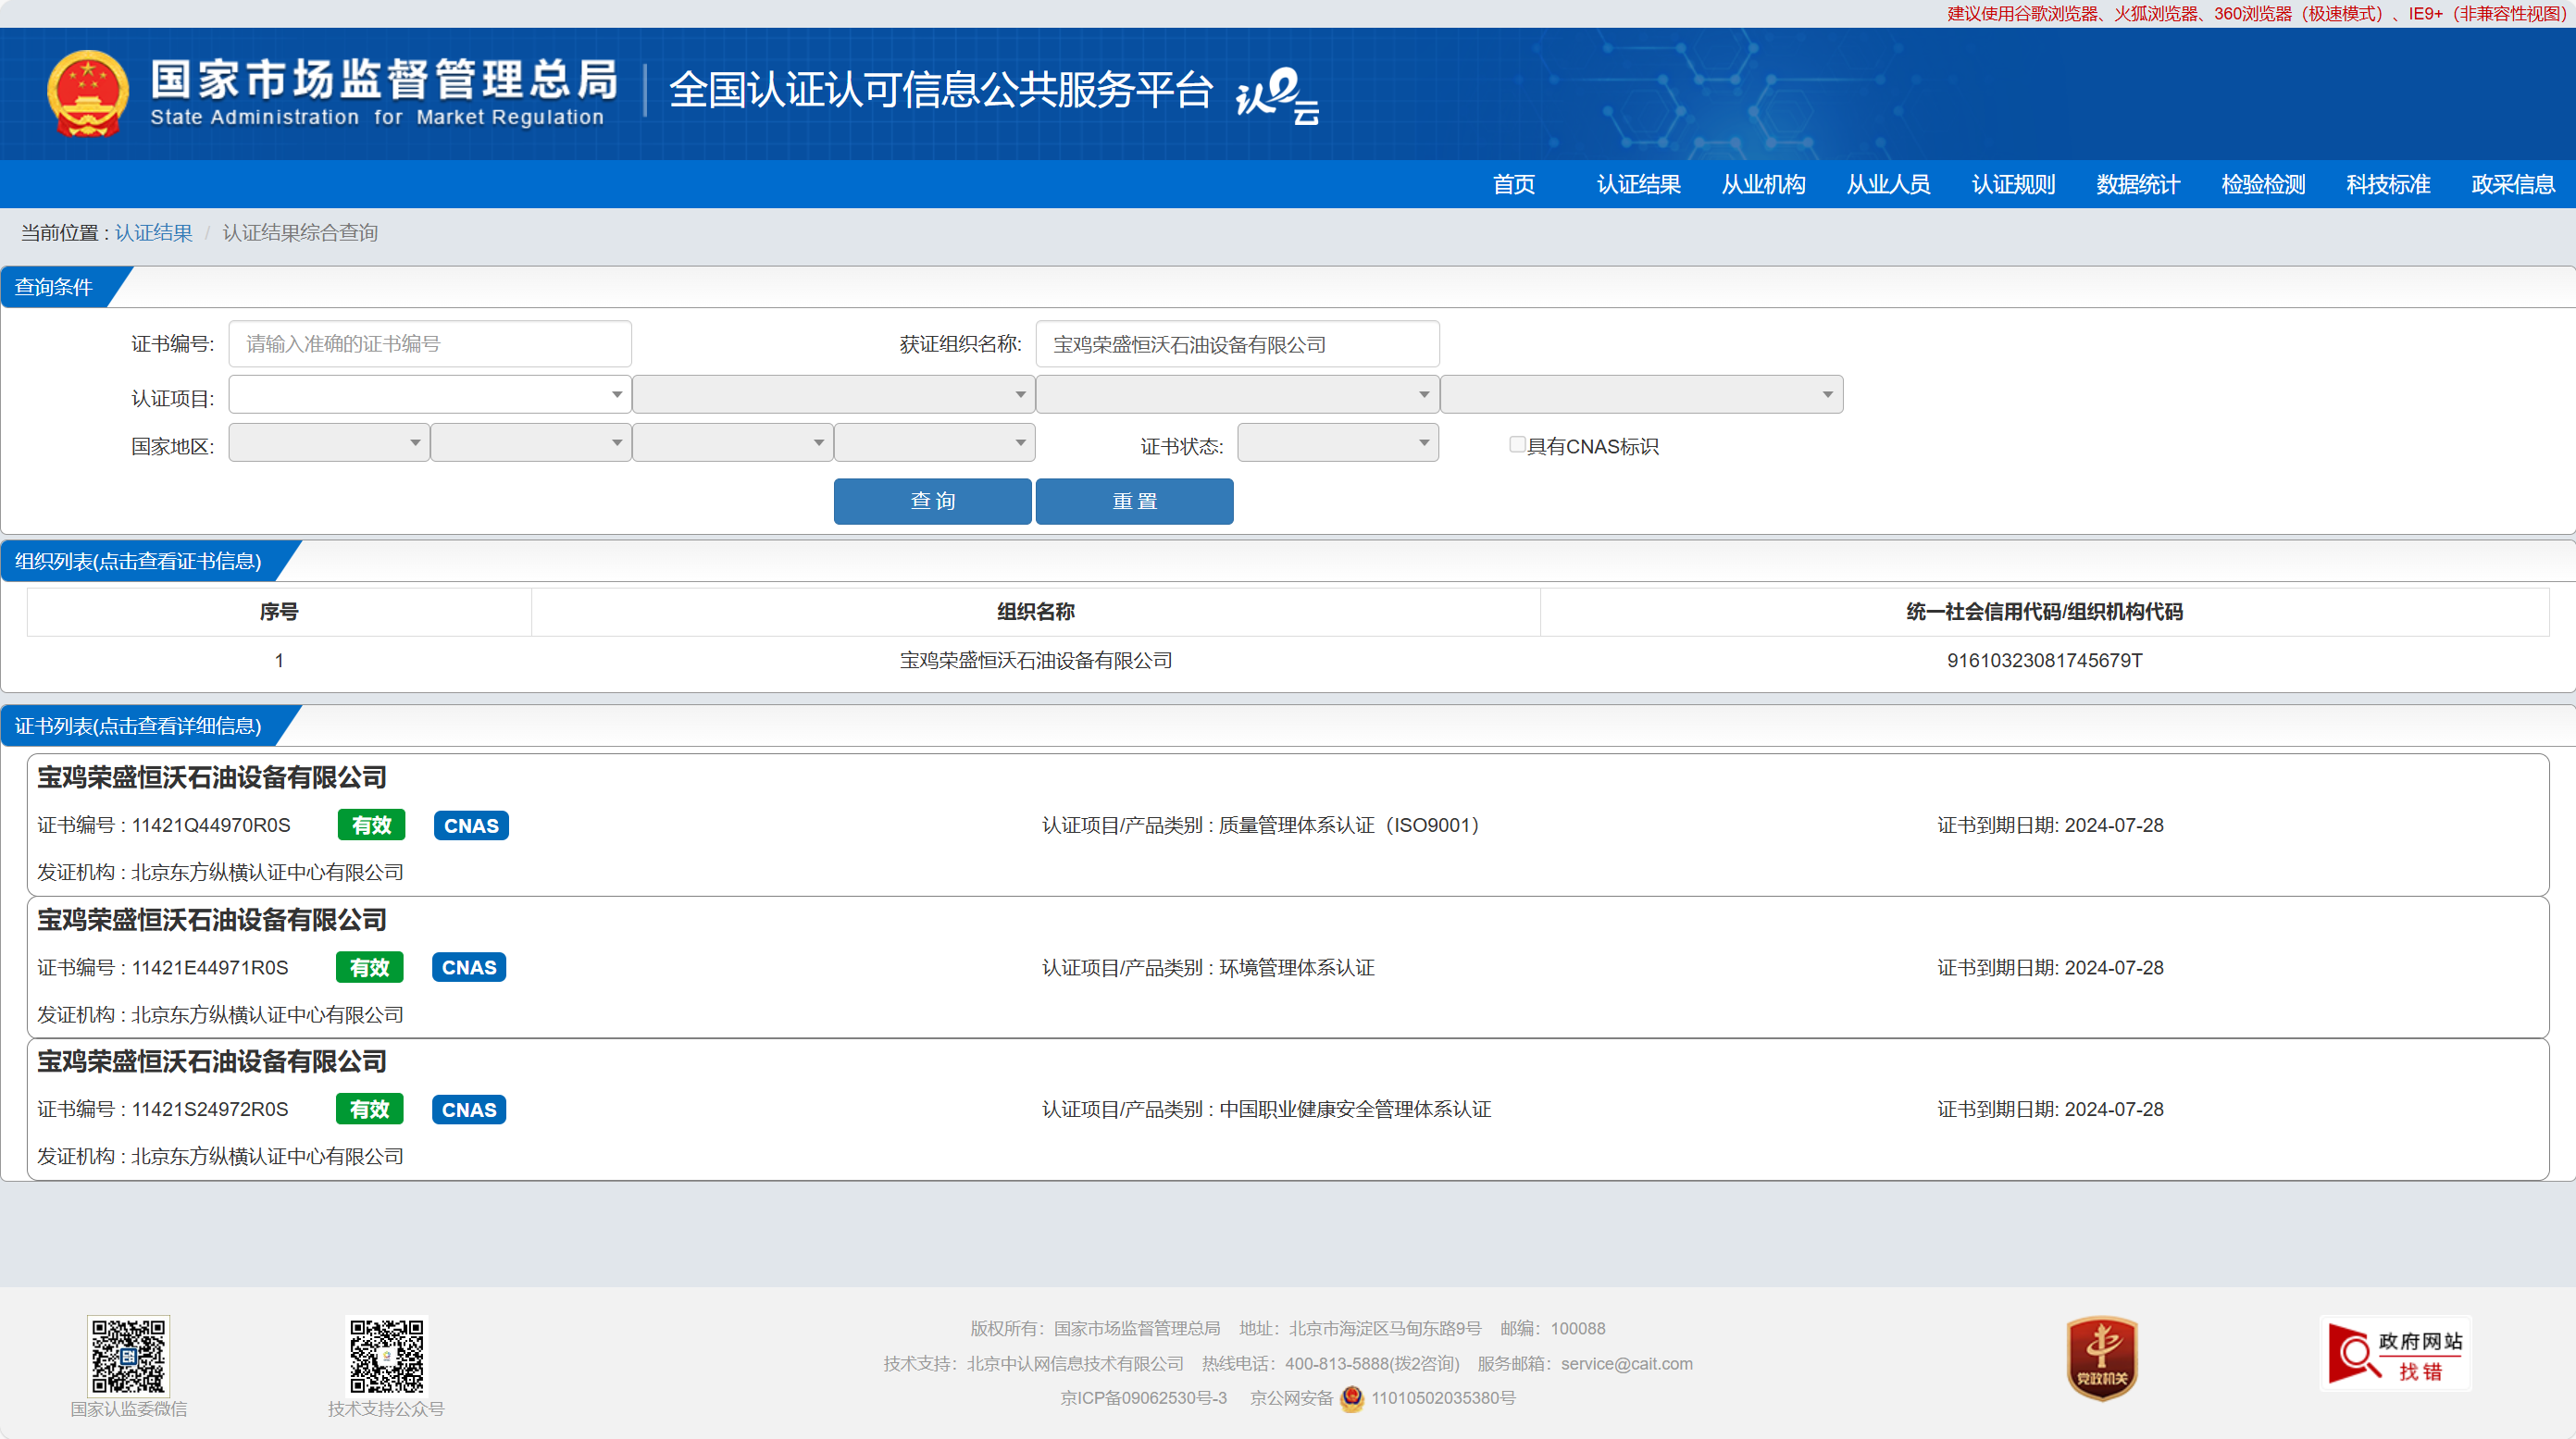
Task: Open certificate 11421E44971R0S details
Action: [x=1288, y=967]
